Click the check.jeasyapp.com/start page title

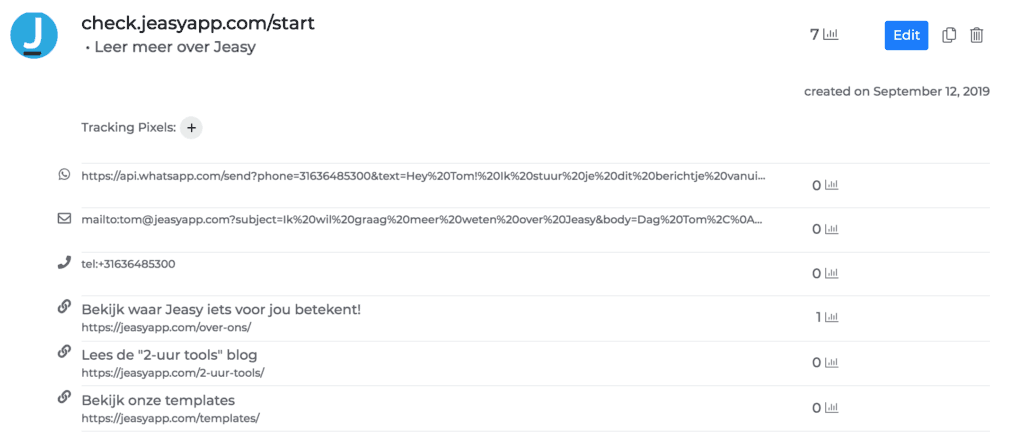[x=198, y=24]
